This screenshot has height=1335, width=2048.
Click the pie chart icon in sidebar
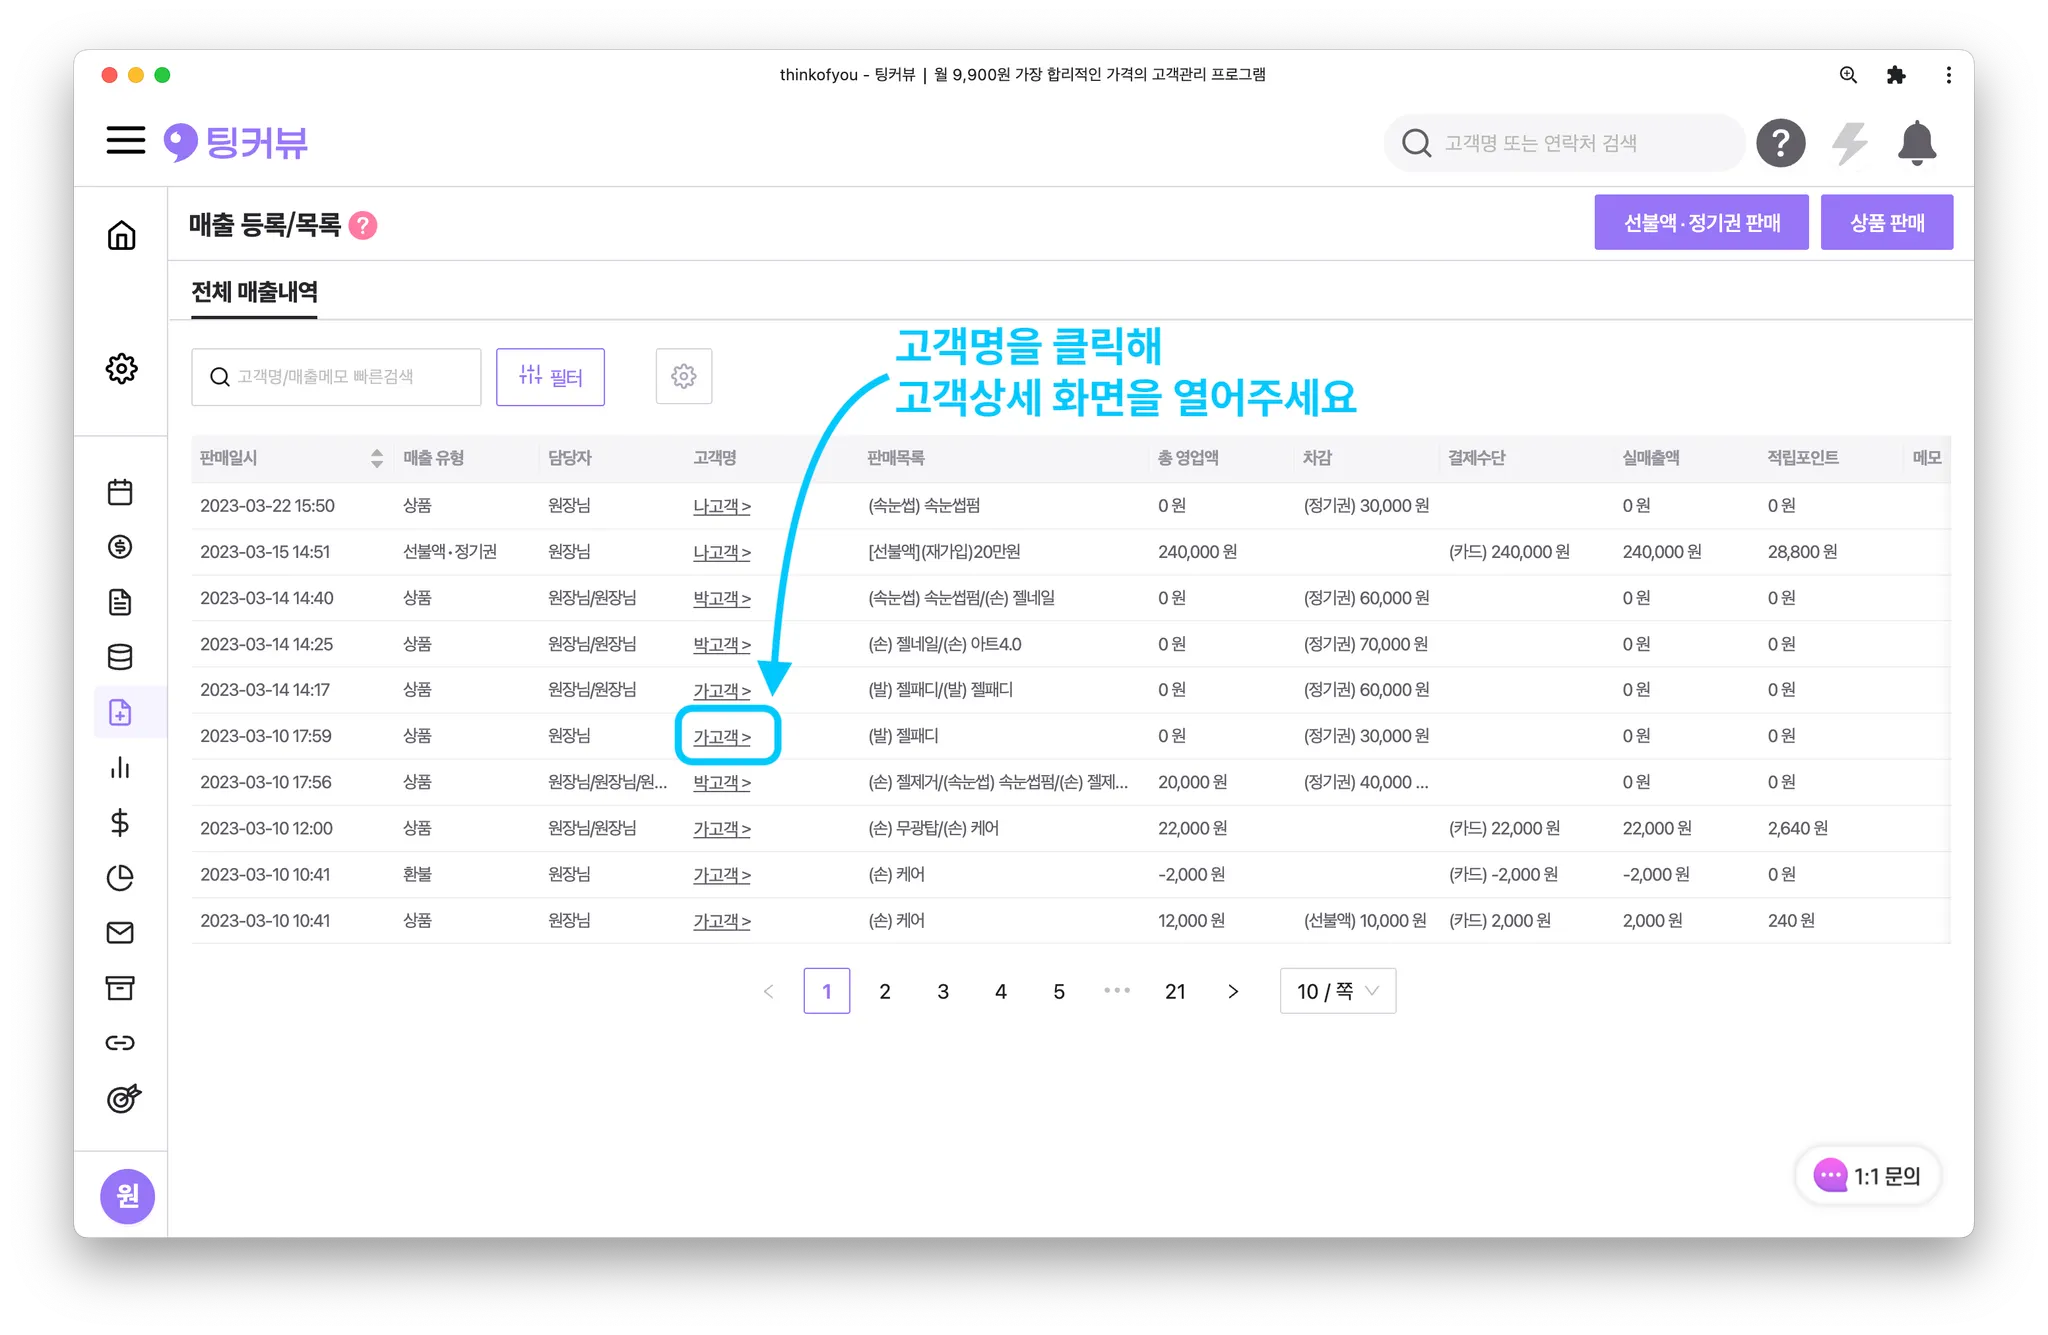(x=120, y=877)
